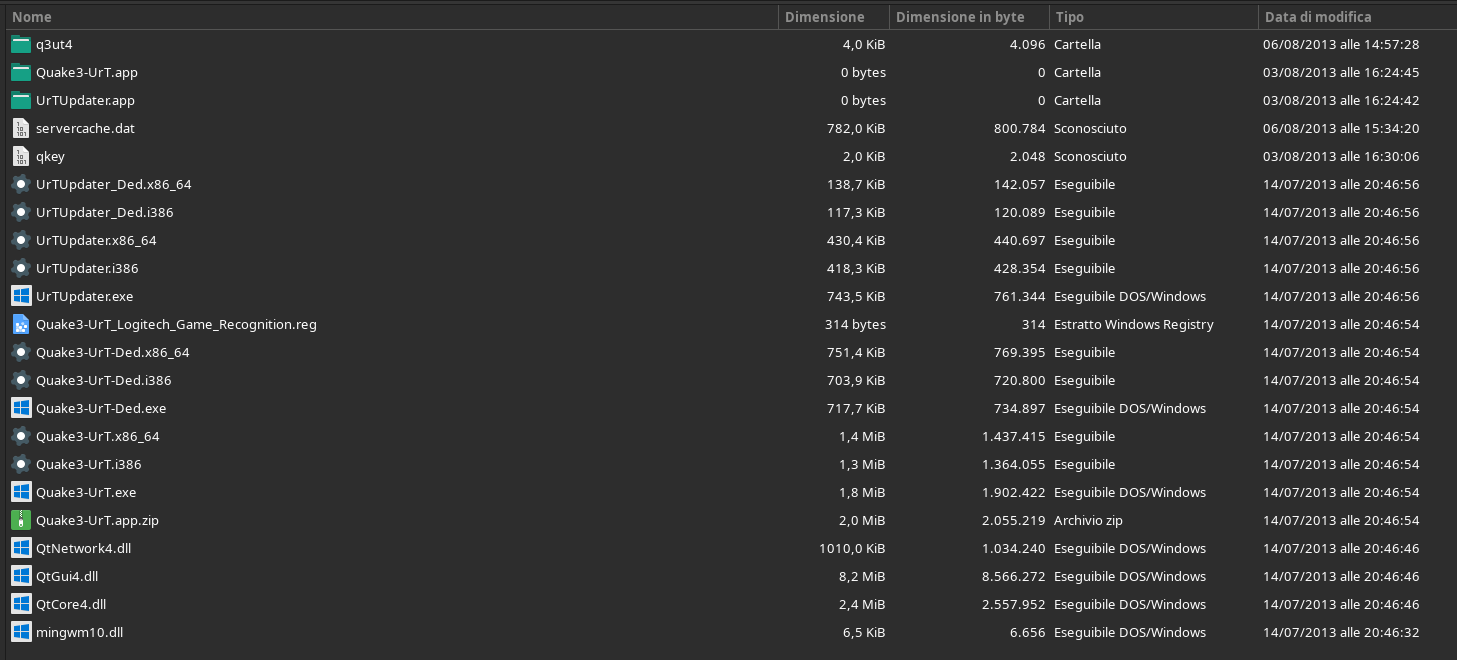
Task: Sort files by the Nome column header
Action: pos(392,17)
